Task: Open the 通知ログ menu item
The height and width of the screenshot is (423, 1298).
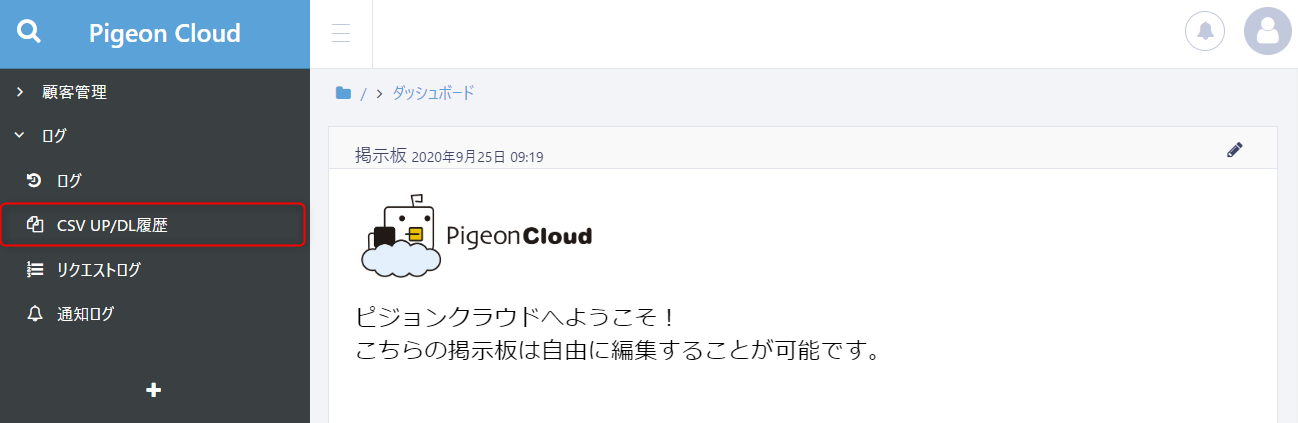Action: pos(85,314)
